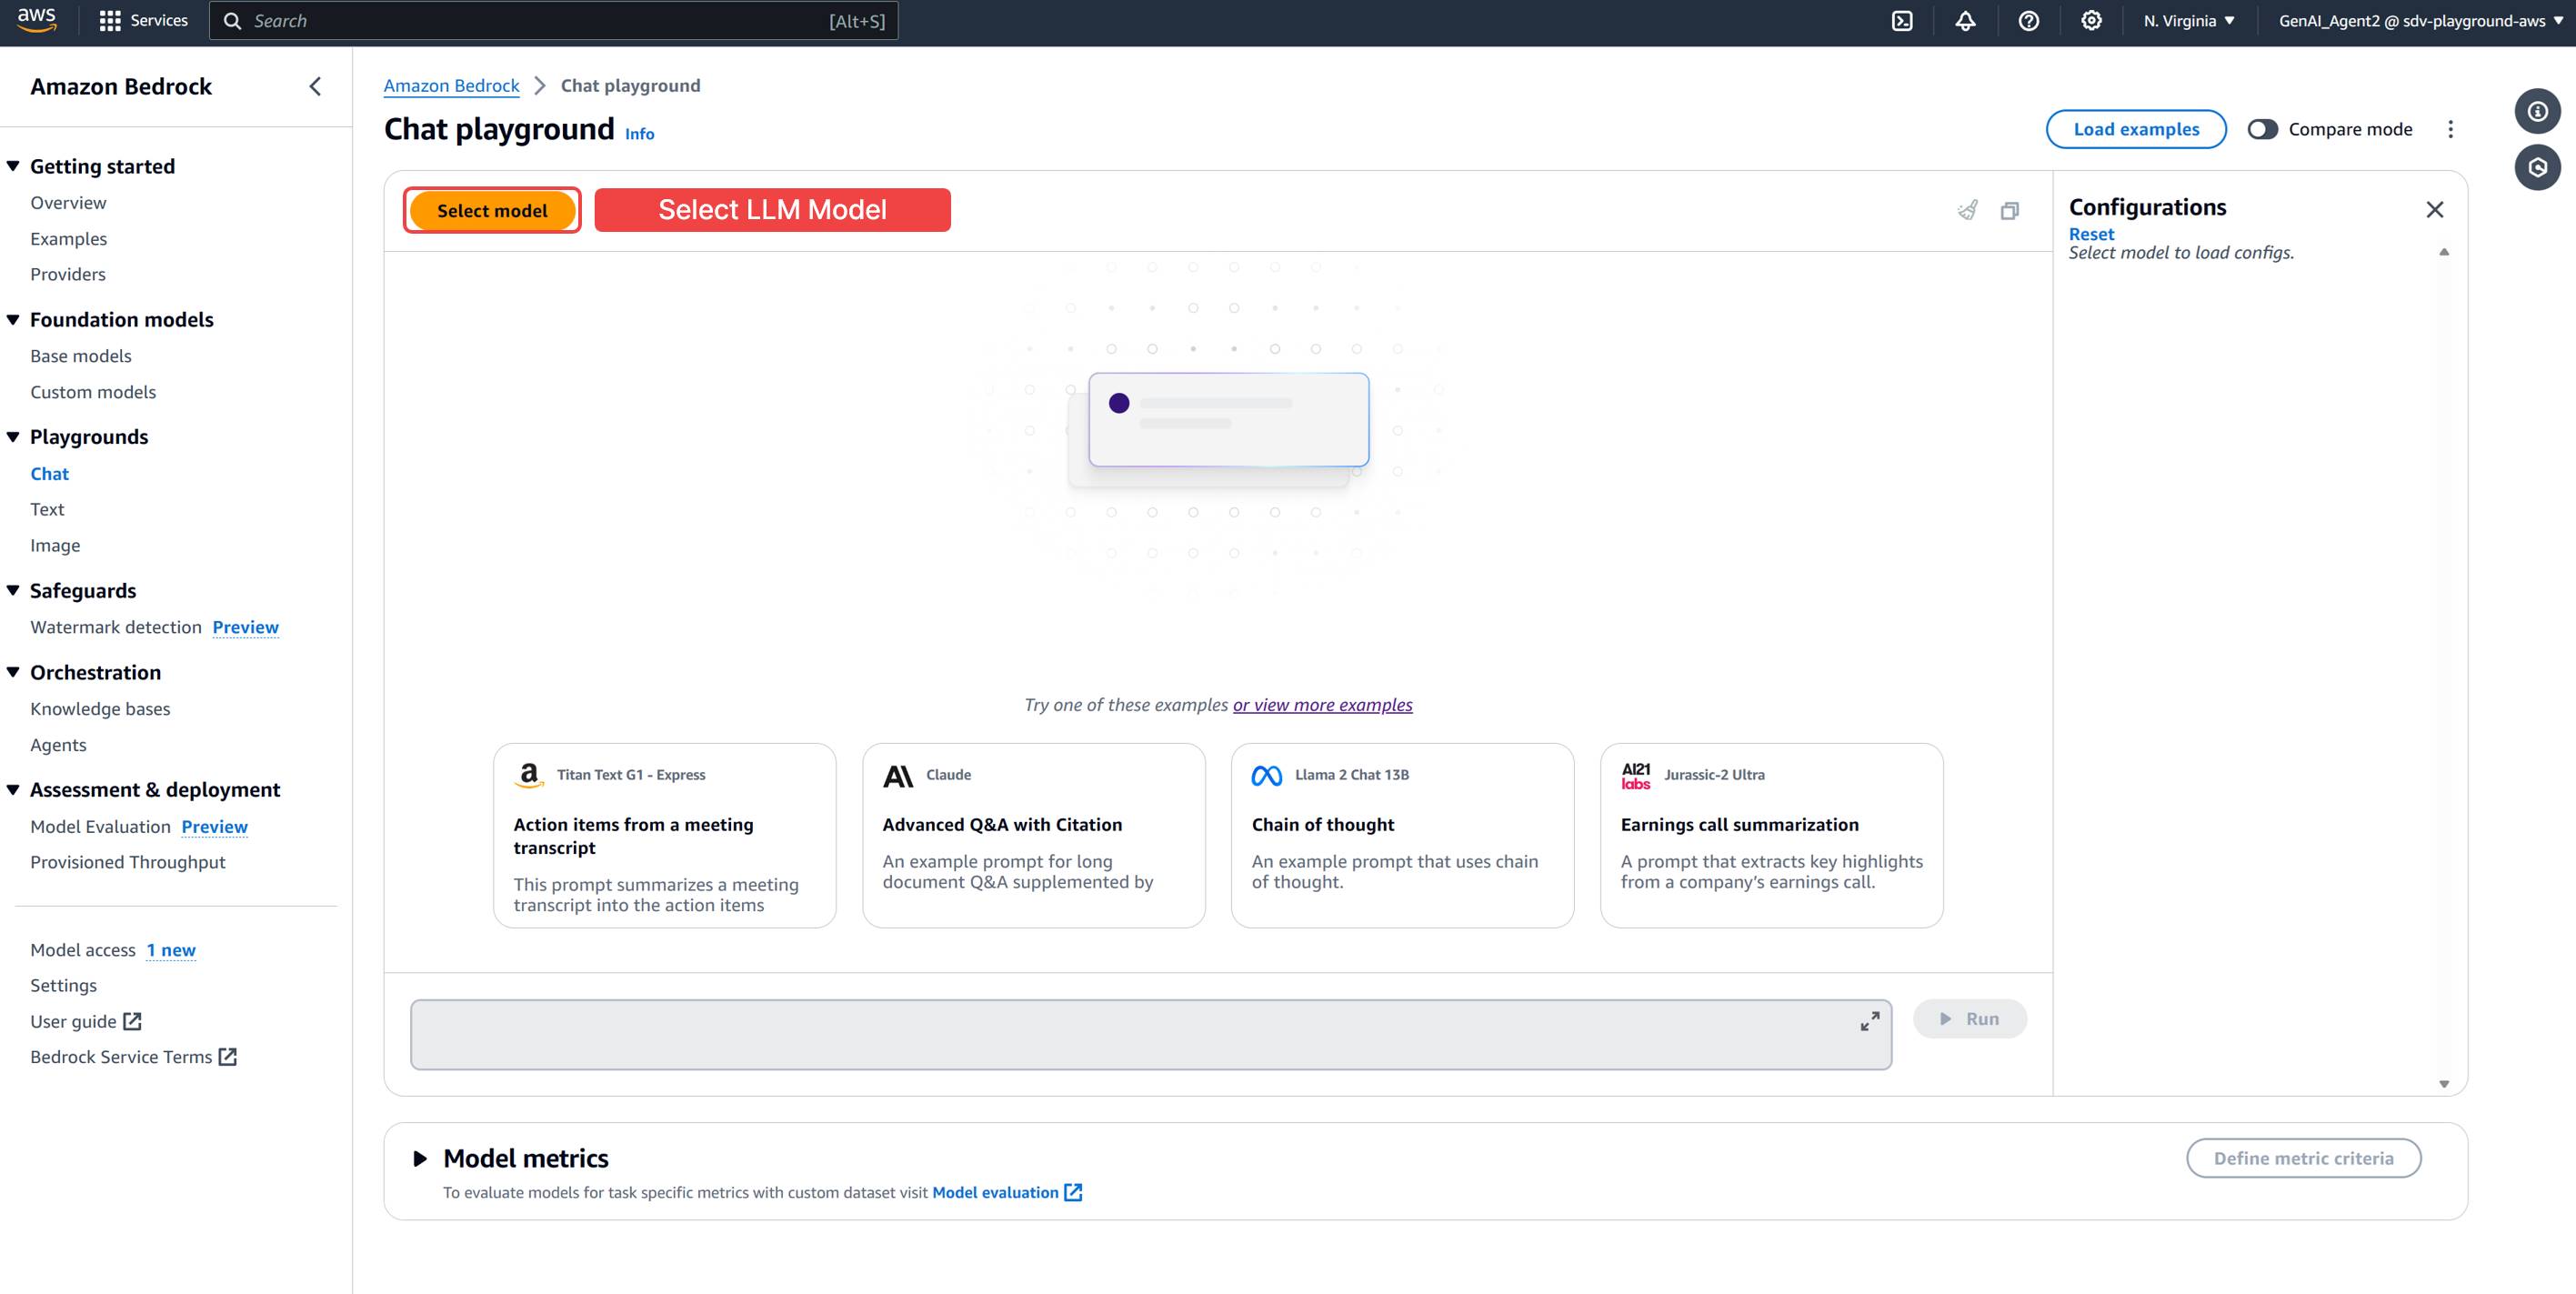The width and height of the screenshot is (2576, 1294).
Task: Click Reset in Configurations
Action: pos(2091,234)
